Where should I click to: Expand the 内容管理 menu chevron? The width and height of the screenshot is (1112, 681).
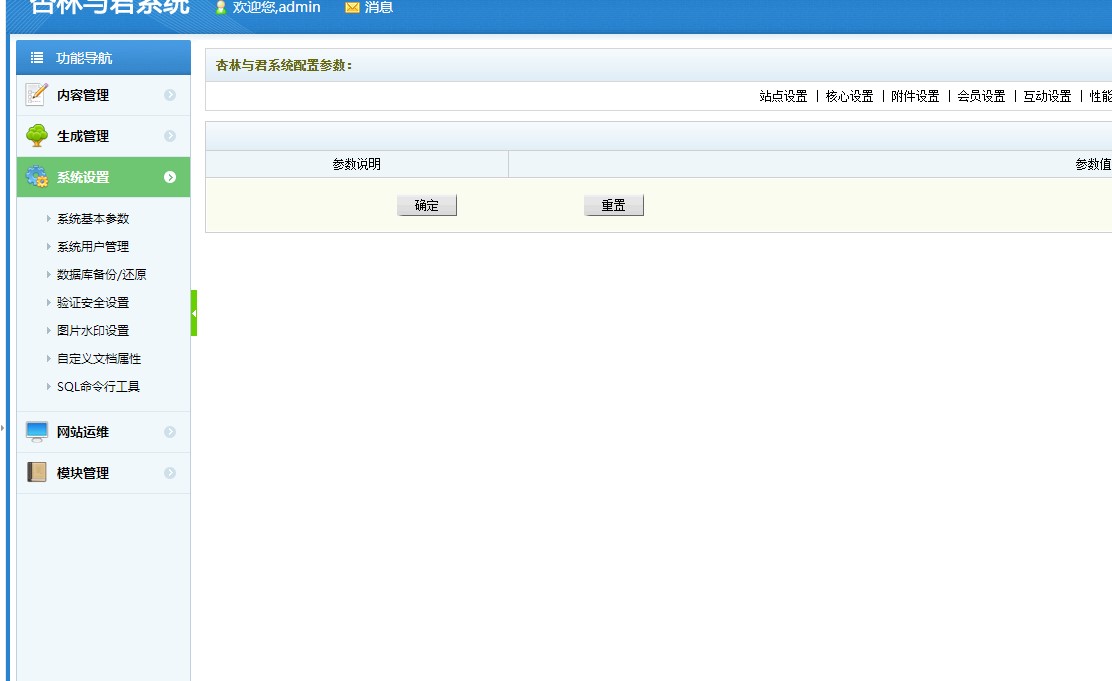[x=168, y=96]
